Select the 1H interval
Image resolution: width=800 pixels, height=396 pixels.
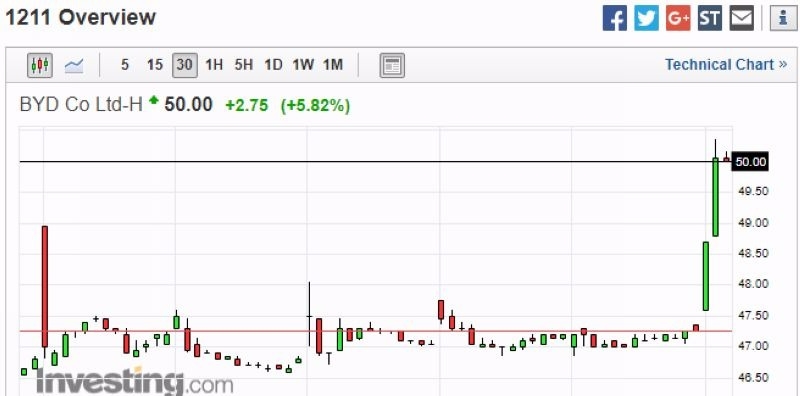(214, 65)
